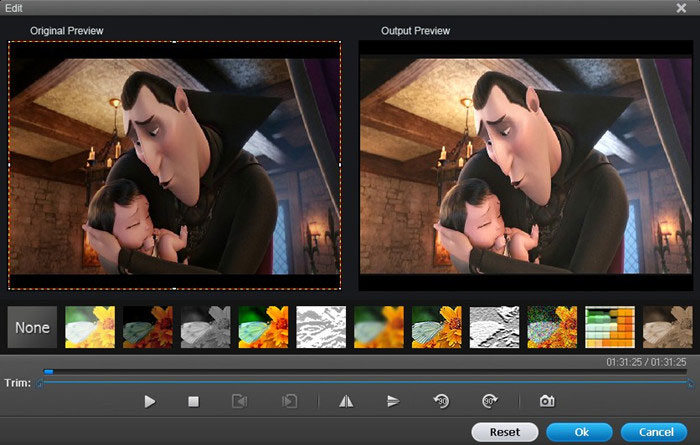Viewport: 700px width, 445px height.
Task: Click the Play button
Action: 150,402
